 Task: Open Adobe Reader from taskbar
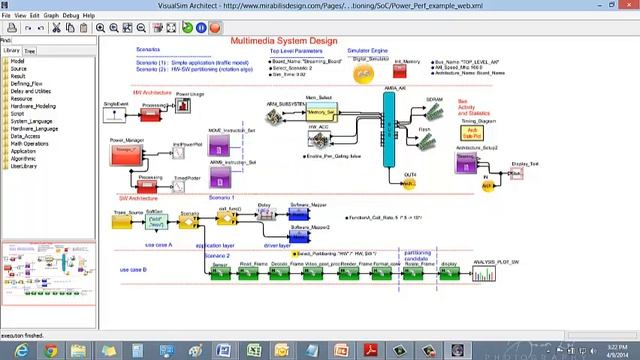[370, 351]
